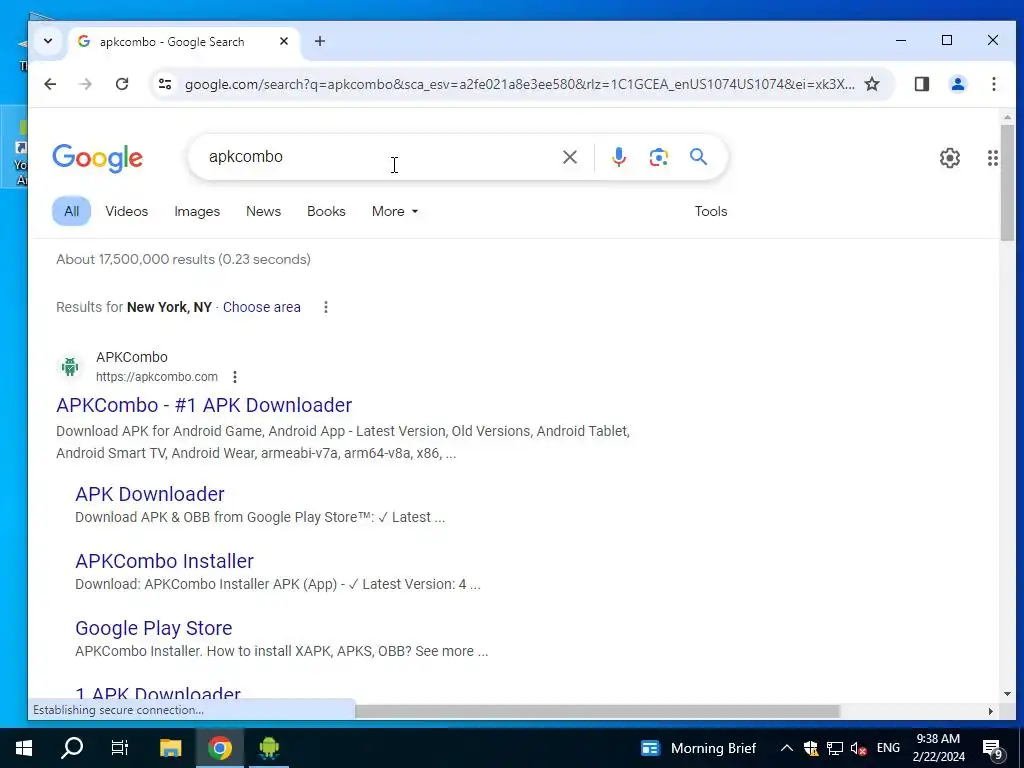
Task: Open the Google apps grid
Action: pos(993,158)
